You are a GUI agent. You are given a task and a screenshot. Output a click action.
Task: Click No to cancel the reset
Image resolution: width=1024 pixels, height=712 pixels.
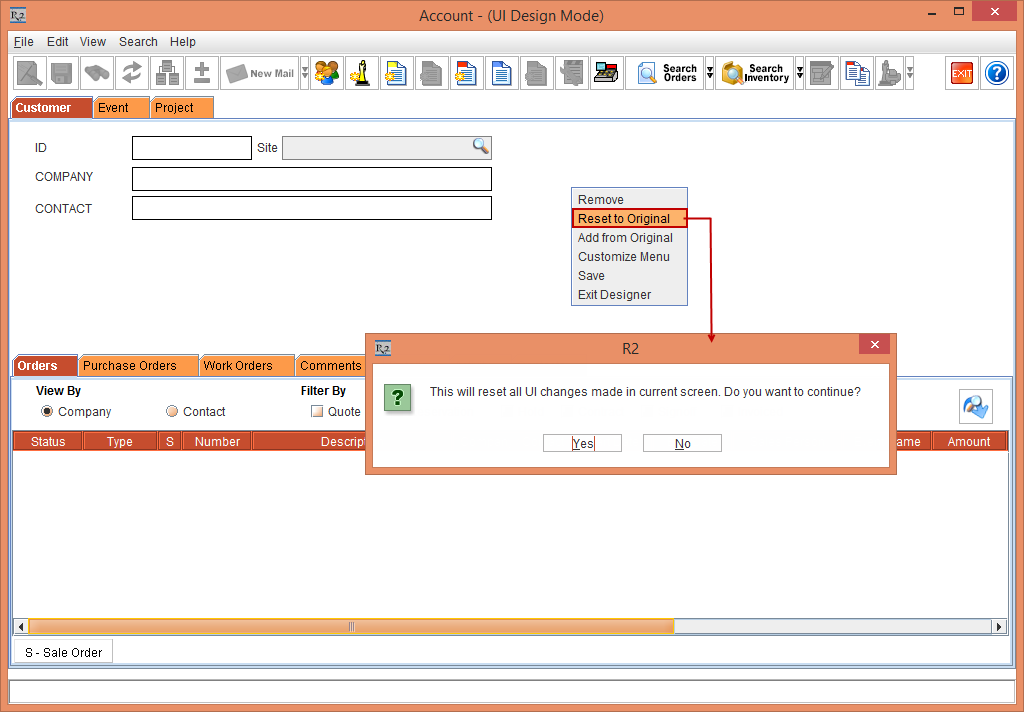point(681,442)
